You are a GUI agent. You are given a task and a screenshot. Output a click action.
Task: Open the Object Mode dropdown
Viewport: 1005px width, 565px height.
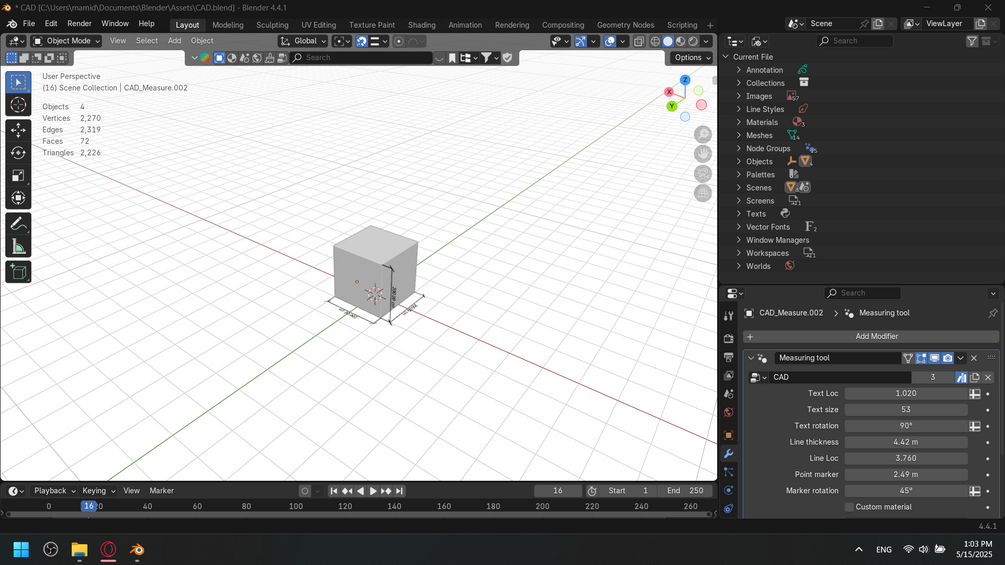[x=67, y=41]
